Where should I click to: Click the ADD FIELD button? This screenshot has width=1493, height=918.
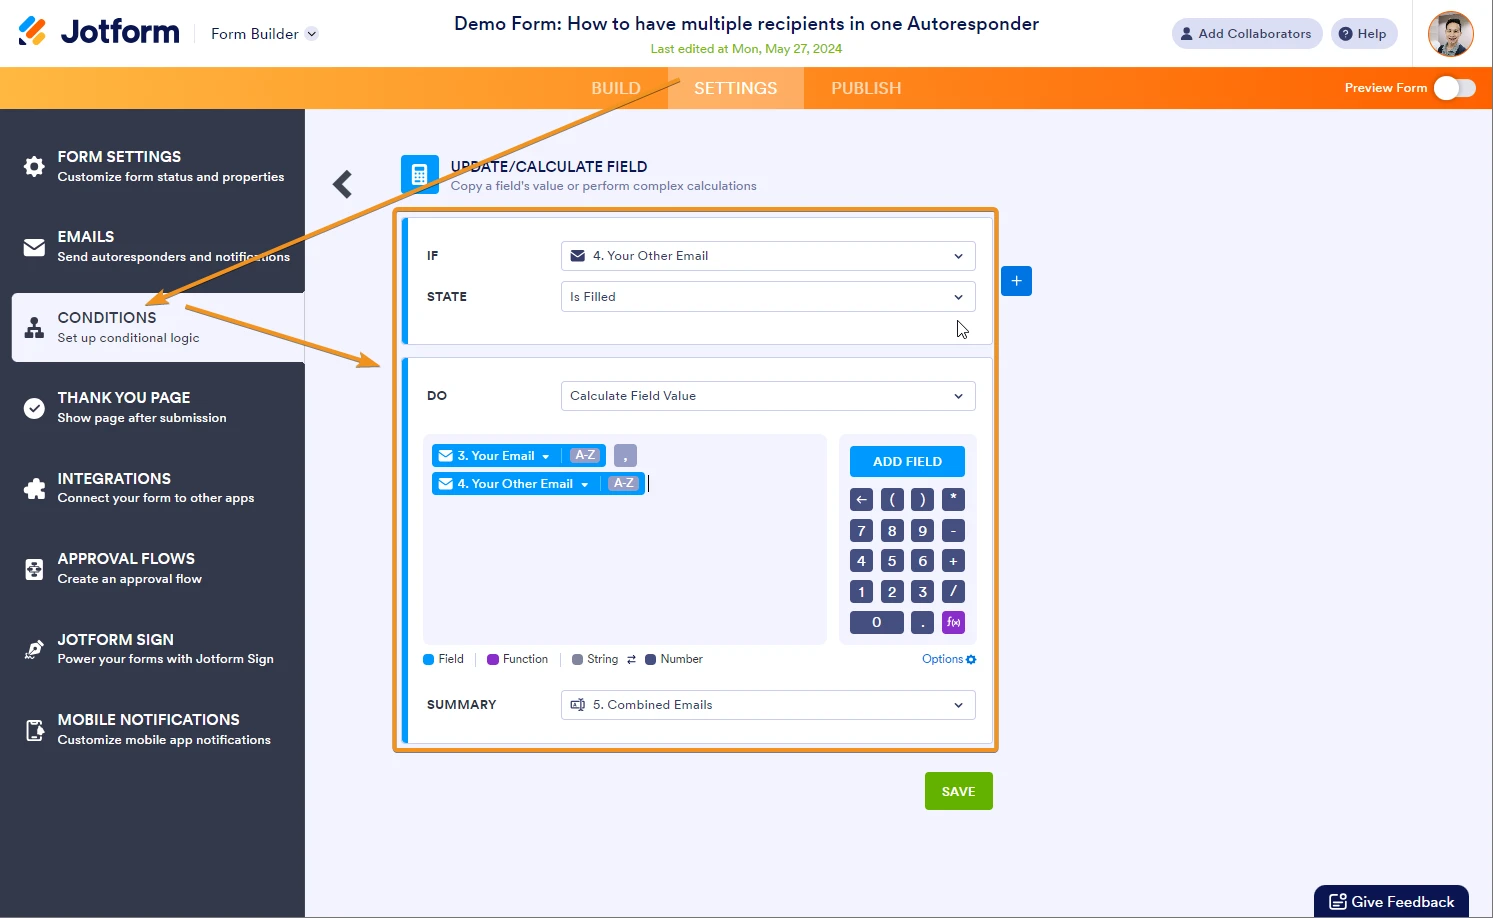point(906,461)
